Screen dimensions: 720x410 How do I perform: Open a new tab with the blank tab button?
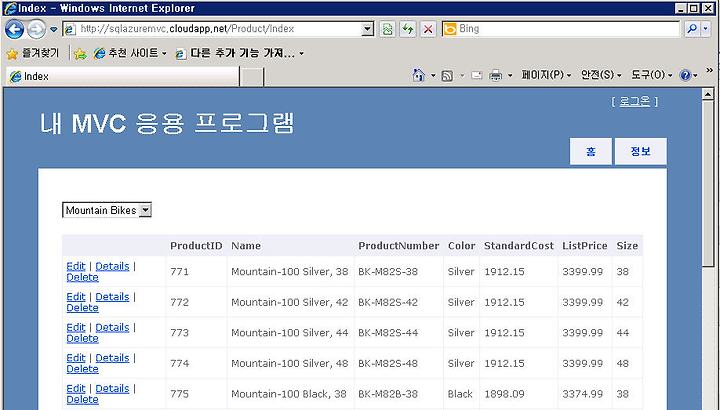coord(252,76)
